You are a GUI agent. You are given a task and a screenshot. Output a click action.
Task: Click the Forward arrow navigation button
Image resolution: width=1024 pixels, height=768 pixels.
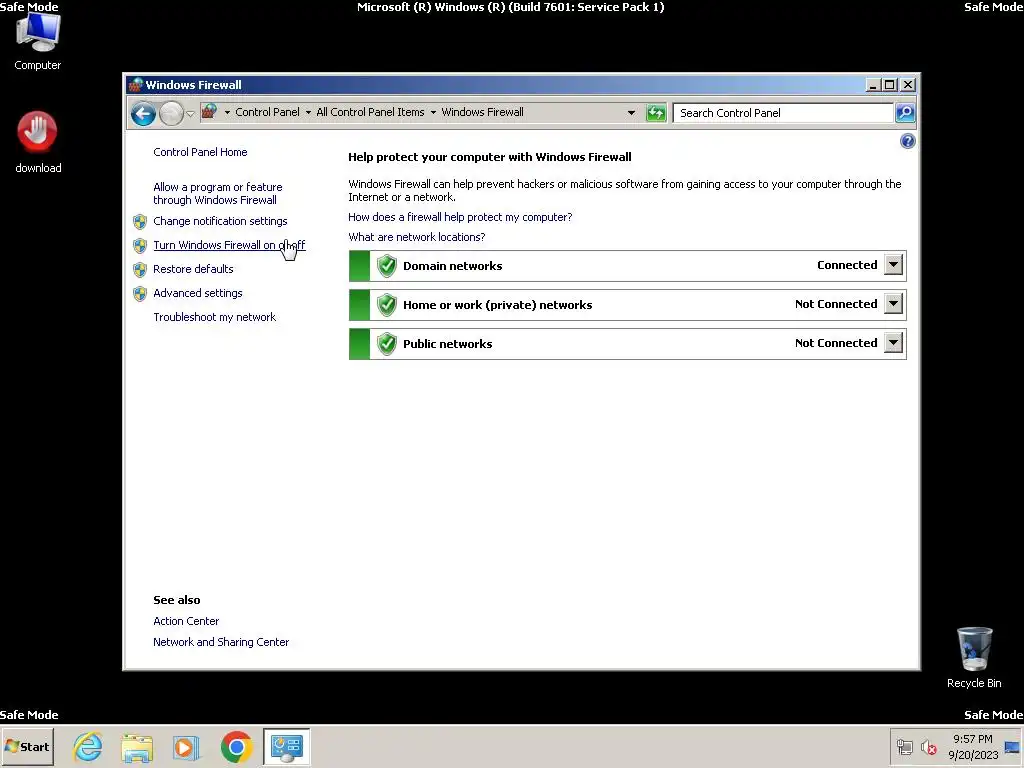pyautogui.click(x=171, y=114)
